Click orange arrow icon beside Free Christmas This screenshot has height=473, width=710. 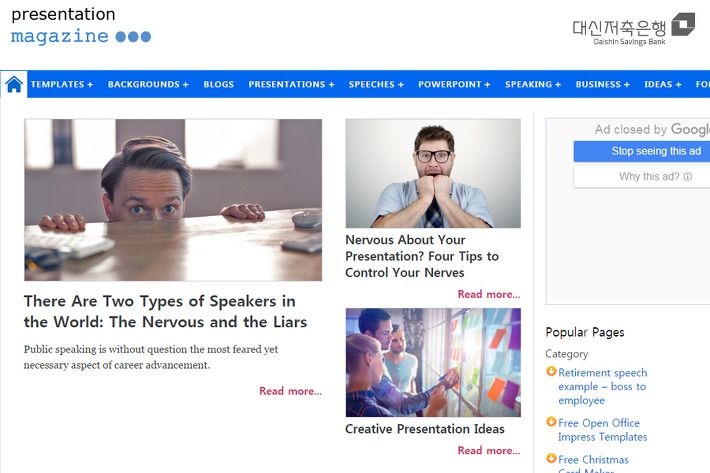coord(551,459)
